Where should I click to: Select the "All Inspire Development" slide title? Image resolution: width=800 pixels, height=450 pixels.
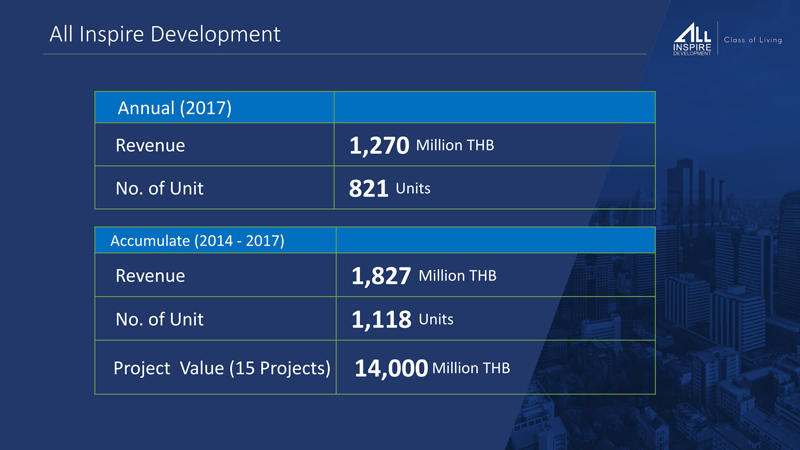[x=165, y=34]
